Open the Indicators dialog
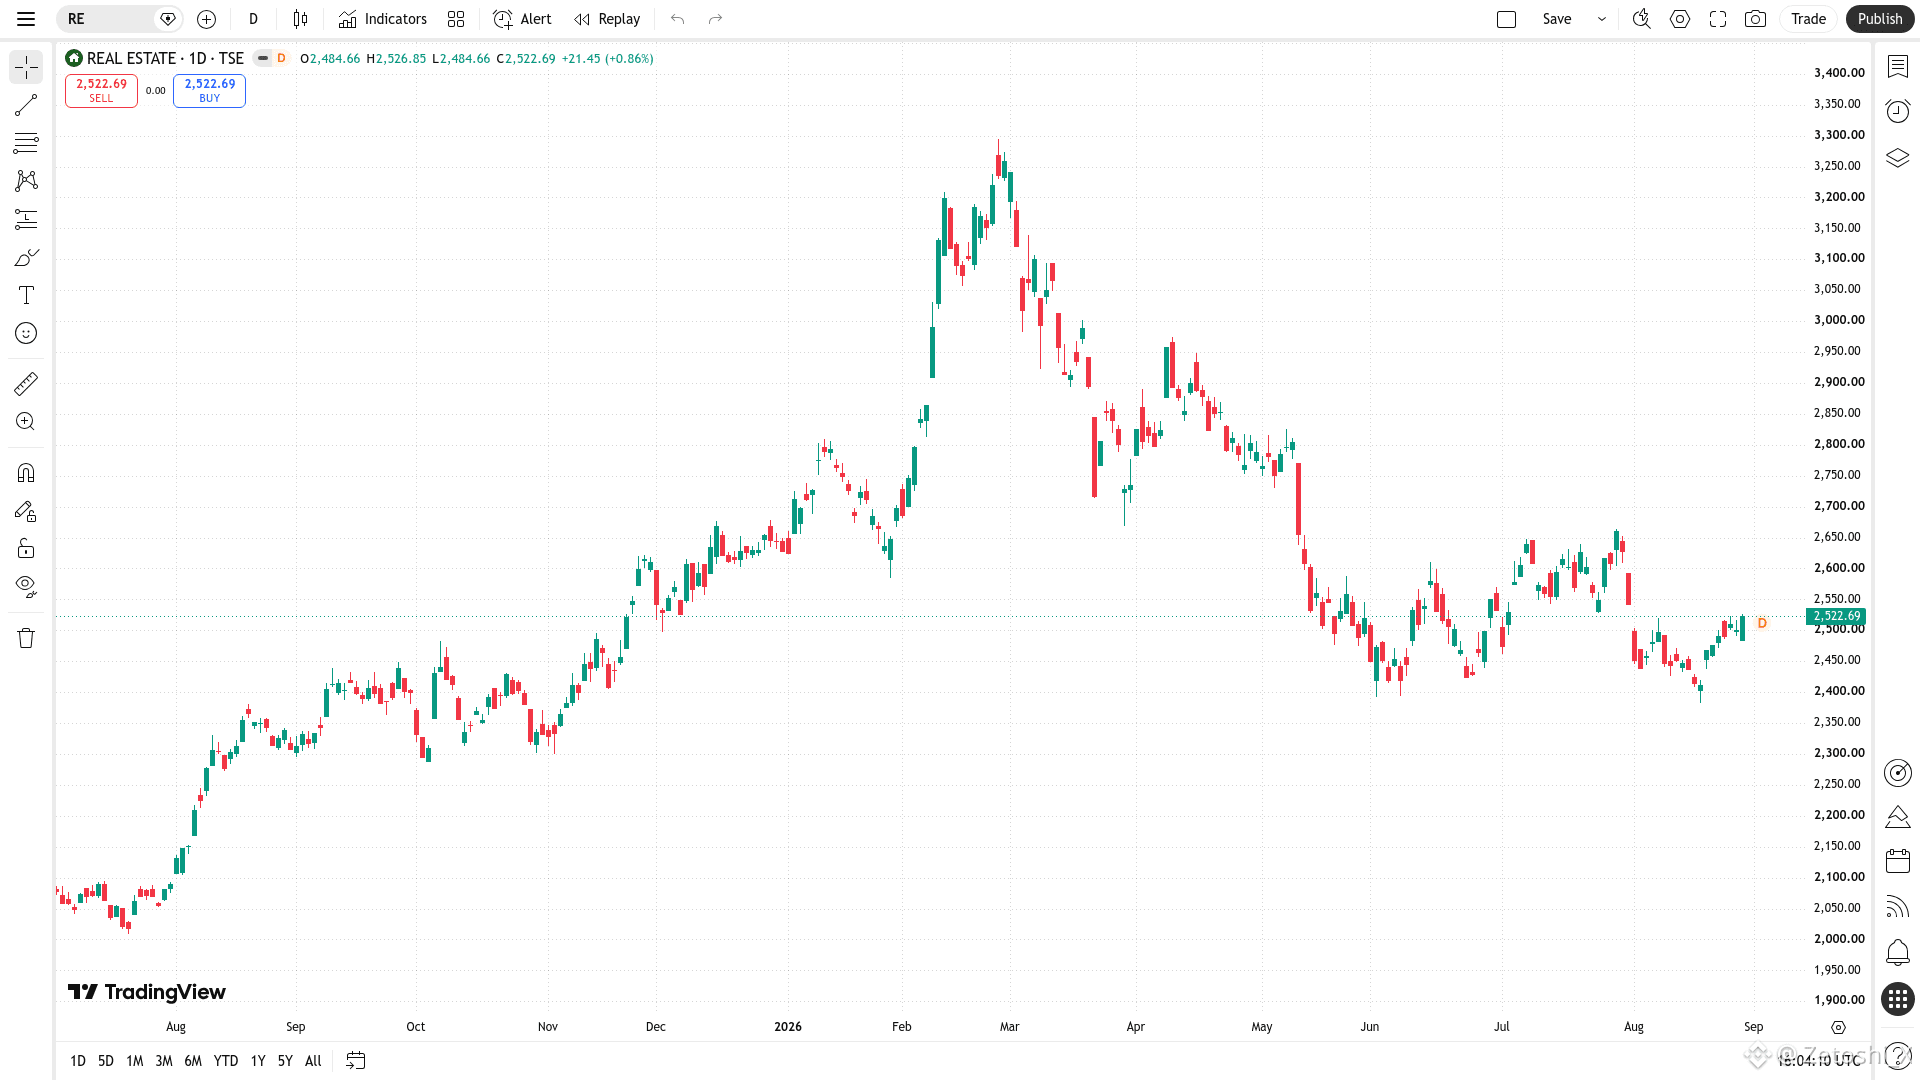1920x1080 pixels. [382, 19]
